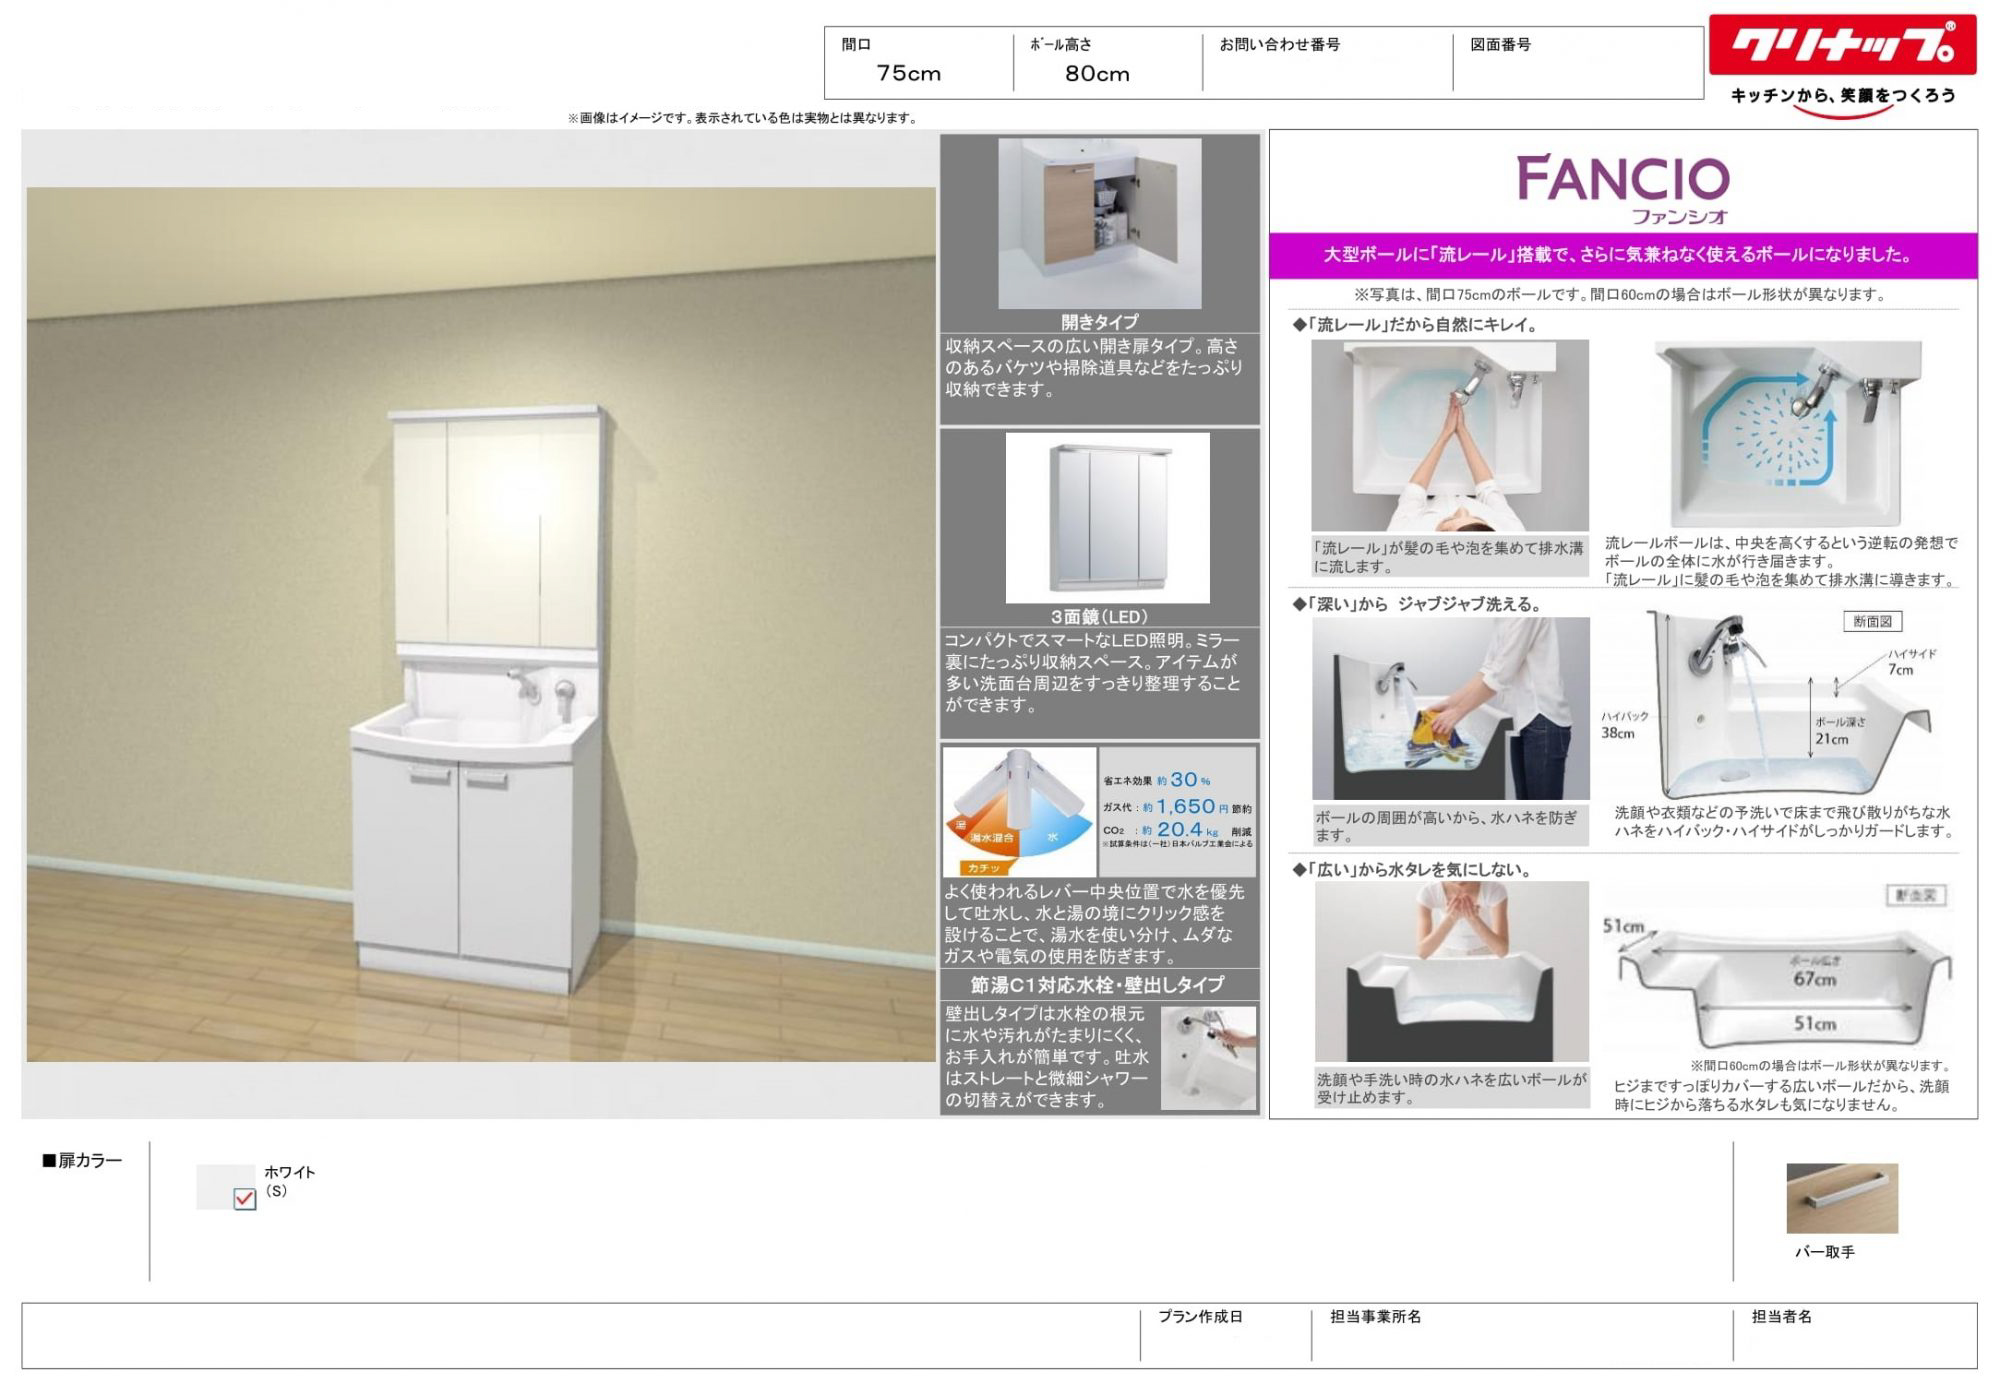
Task: Select the white door color swatch
Action: (x=226, y=1187)
